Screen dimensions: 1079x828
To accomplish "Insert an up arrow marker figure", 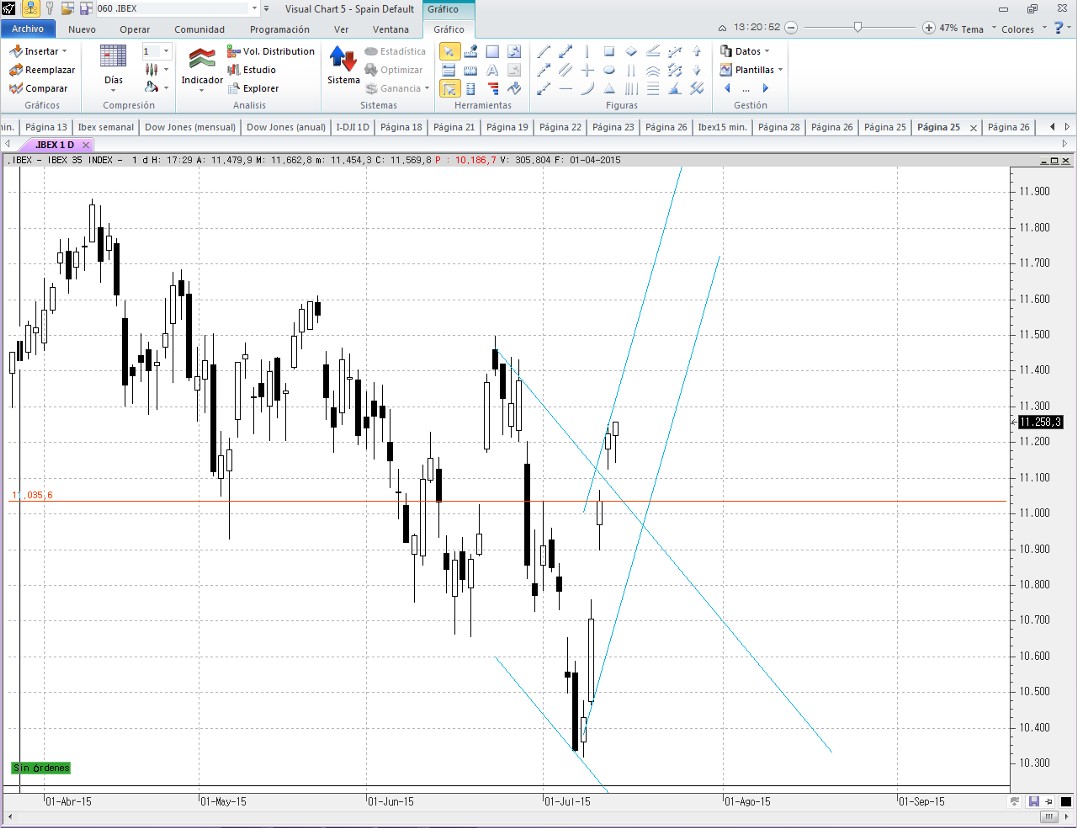I will (x=696, y=52).
